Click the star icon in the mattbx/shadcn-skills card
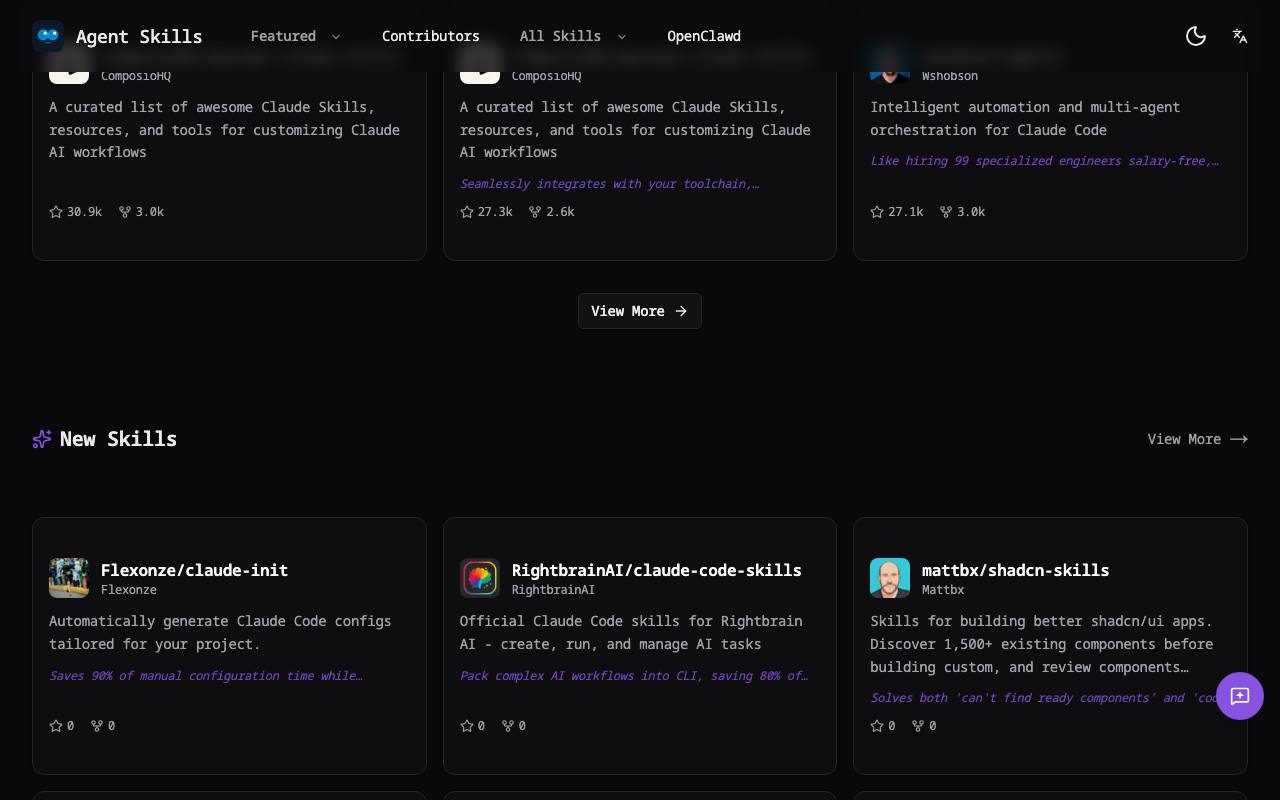This screenshot has height=800, width=1280. point(877,726)
